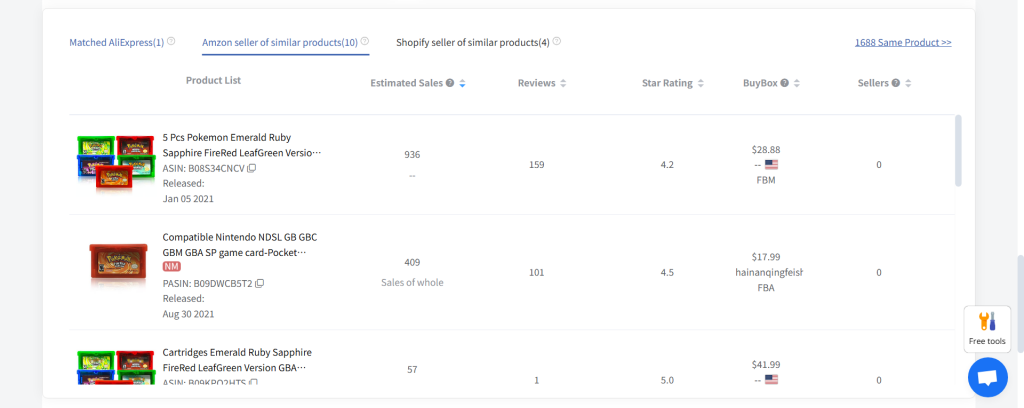Click the FBM fulfillment label
Image resolution: width=1024 pixels, height=408 pixels.
[x=766, y=180]
